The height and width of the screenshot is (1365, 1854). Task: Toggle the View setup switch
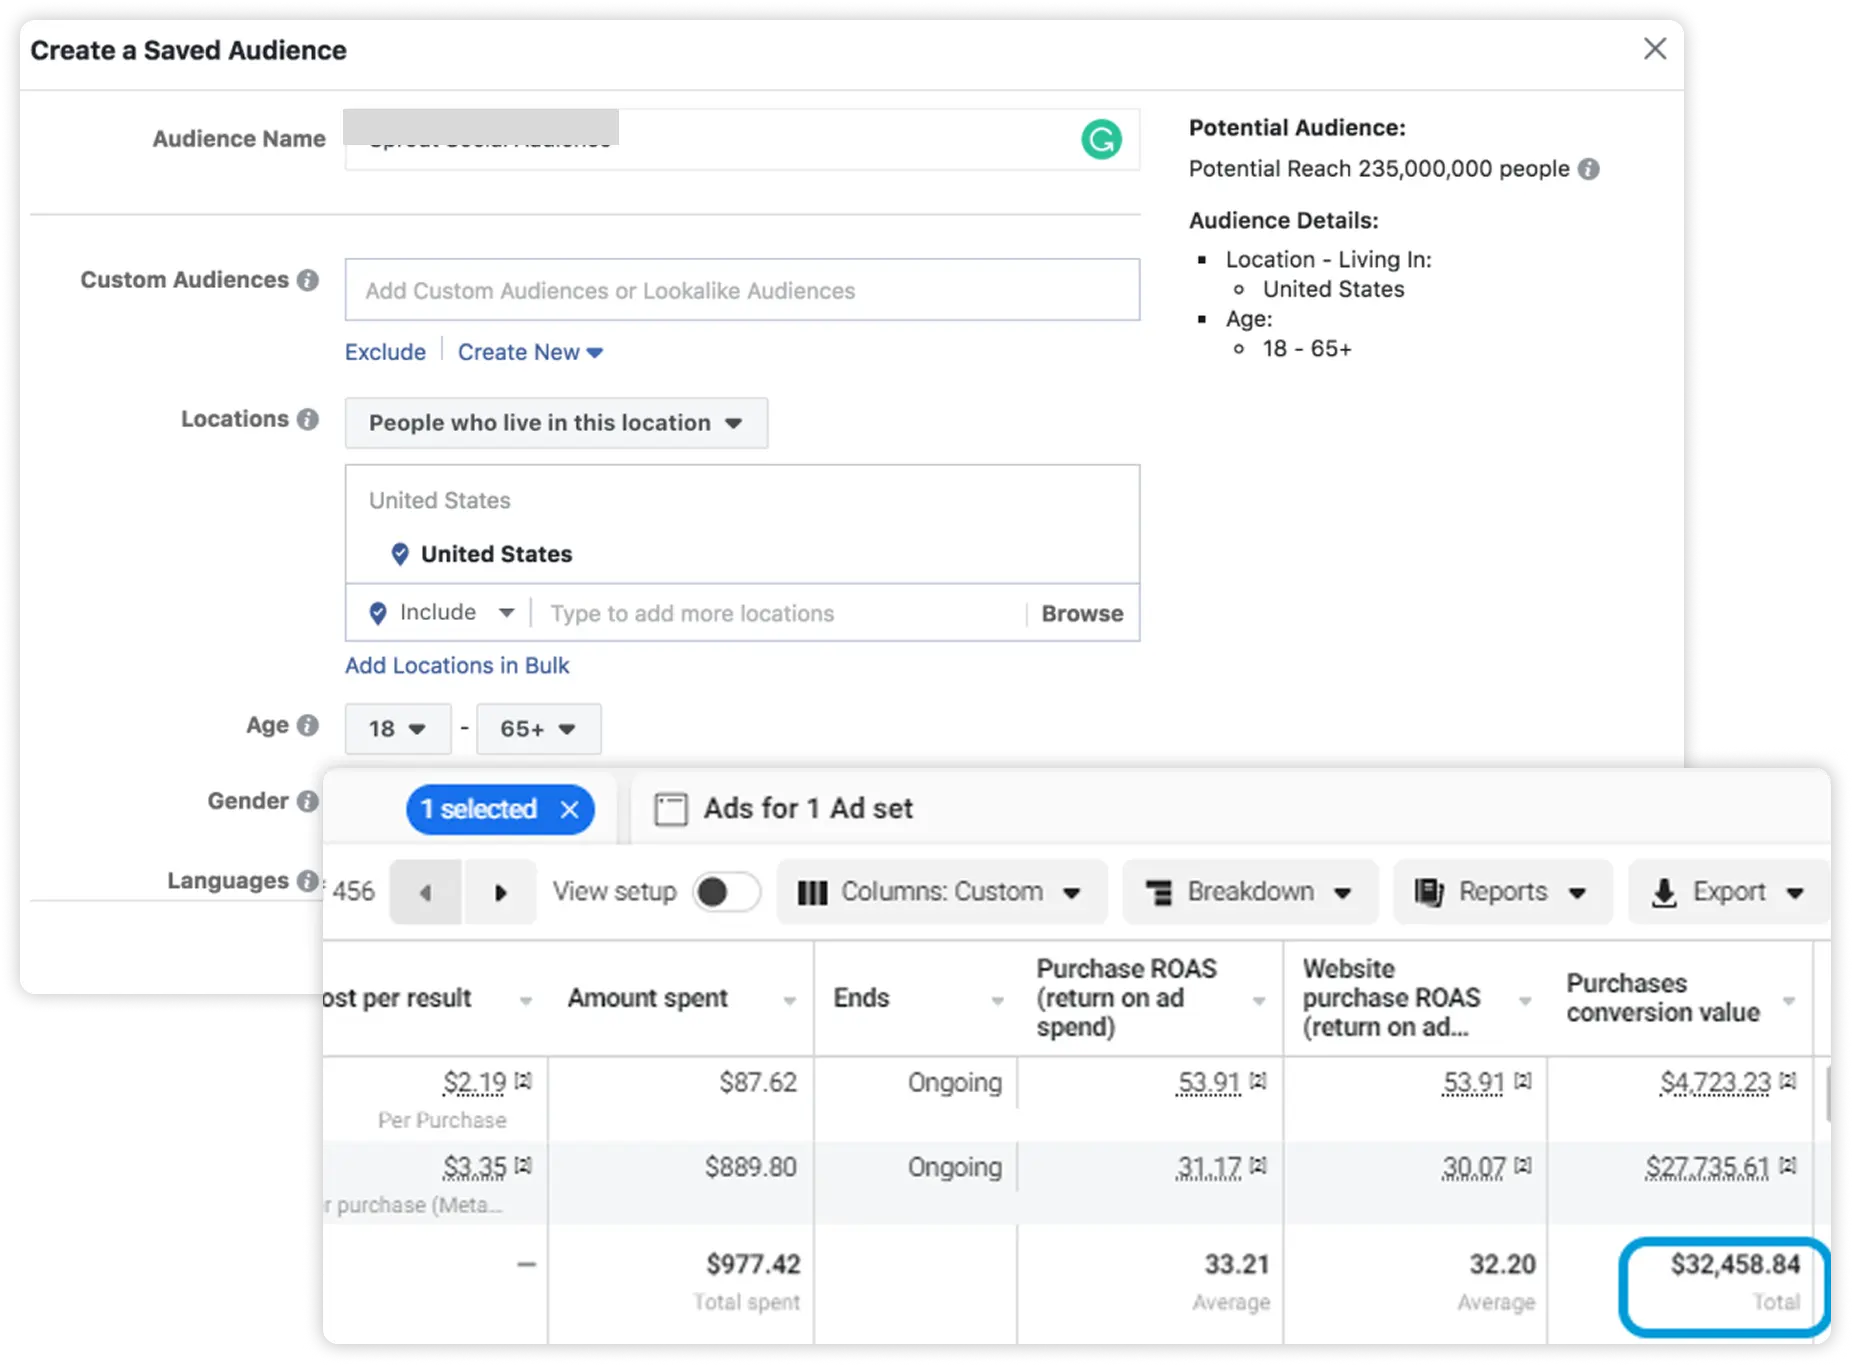726,892
